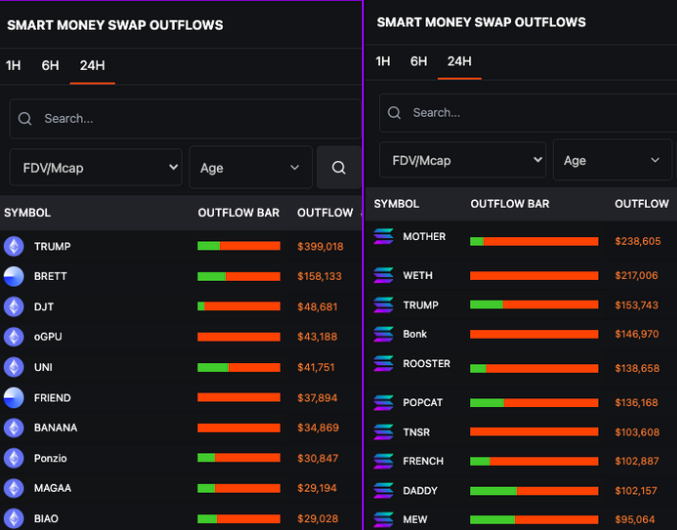The width and height of the screenshot is (677, 530).
Task: Click the Solana icon beside WETH
Action: click(383, 275)
